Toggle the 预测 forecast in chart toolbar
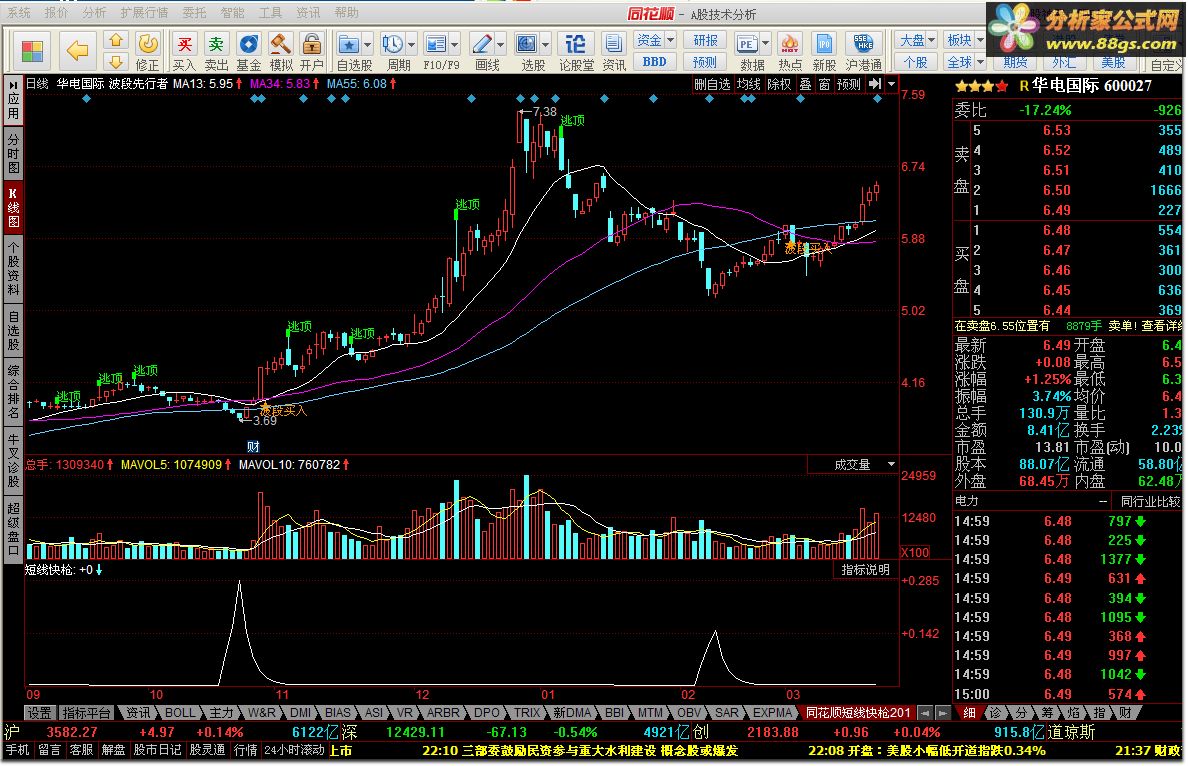Viewport: 1188px width, 766px height. click(849, 84)
